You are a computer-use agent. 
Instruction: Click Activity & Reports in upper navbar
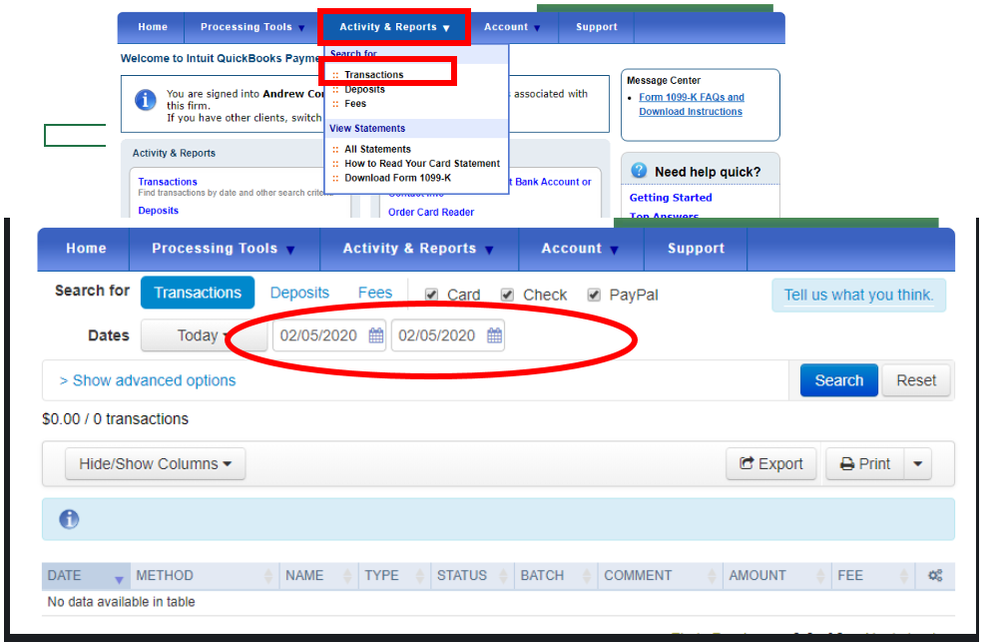click(394, 27)
